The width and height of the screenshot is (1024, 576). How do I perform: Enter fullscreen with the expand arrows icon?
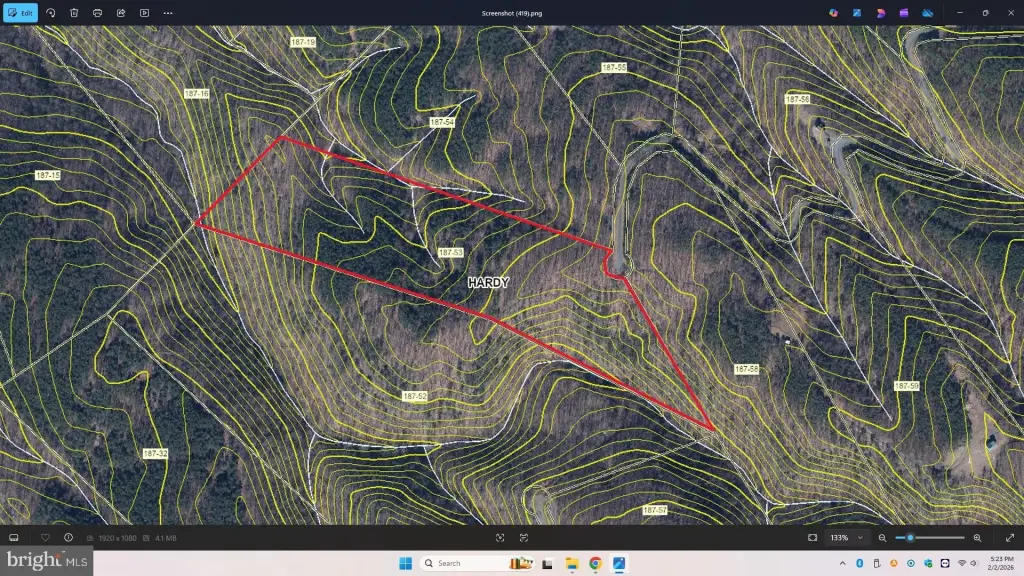(1009, 538)
